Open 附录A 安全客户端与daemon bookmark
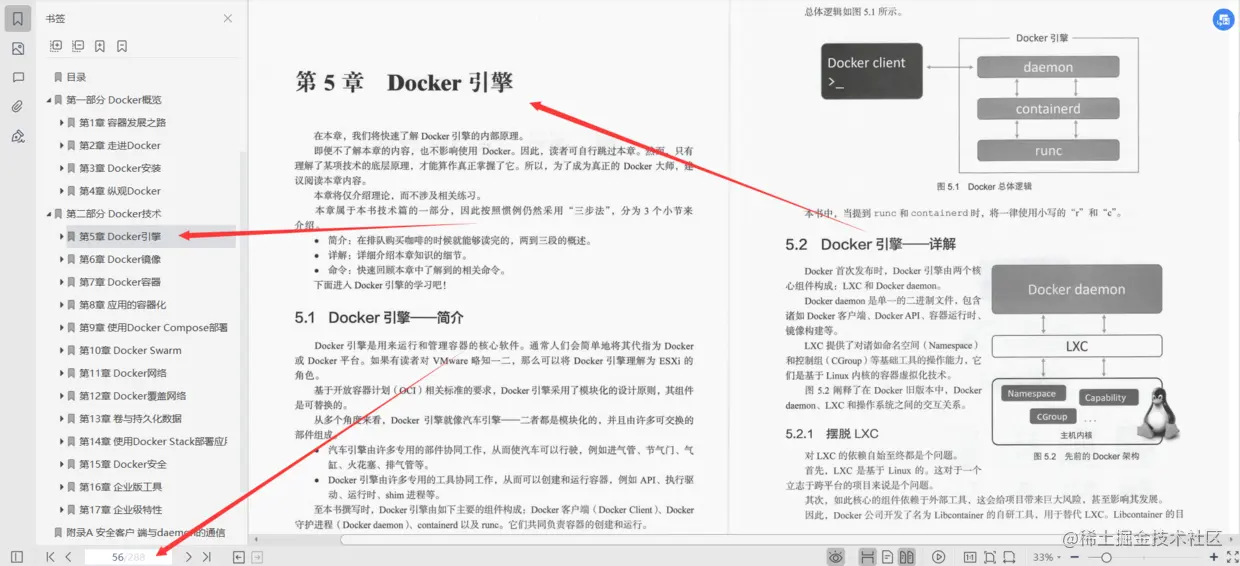Screen dimensions: 1240x566 tap(146, 533)
